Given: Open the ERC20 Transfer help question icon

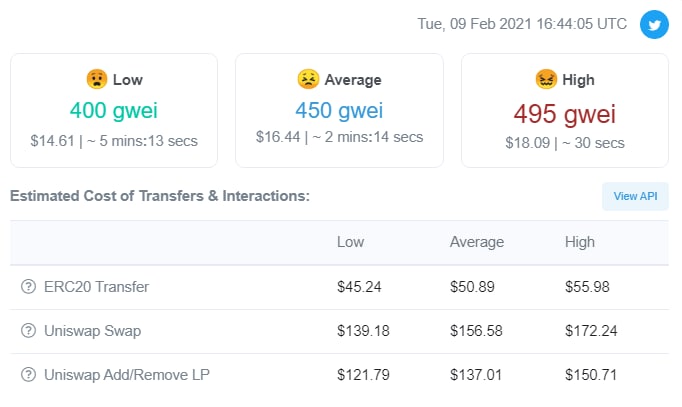Looking at the screenshot, I should pos(29,287).
